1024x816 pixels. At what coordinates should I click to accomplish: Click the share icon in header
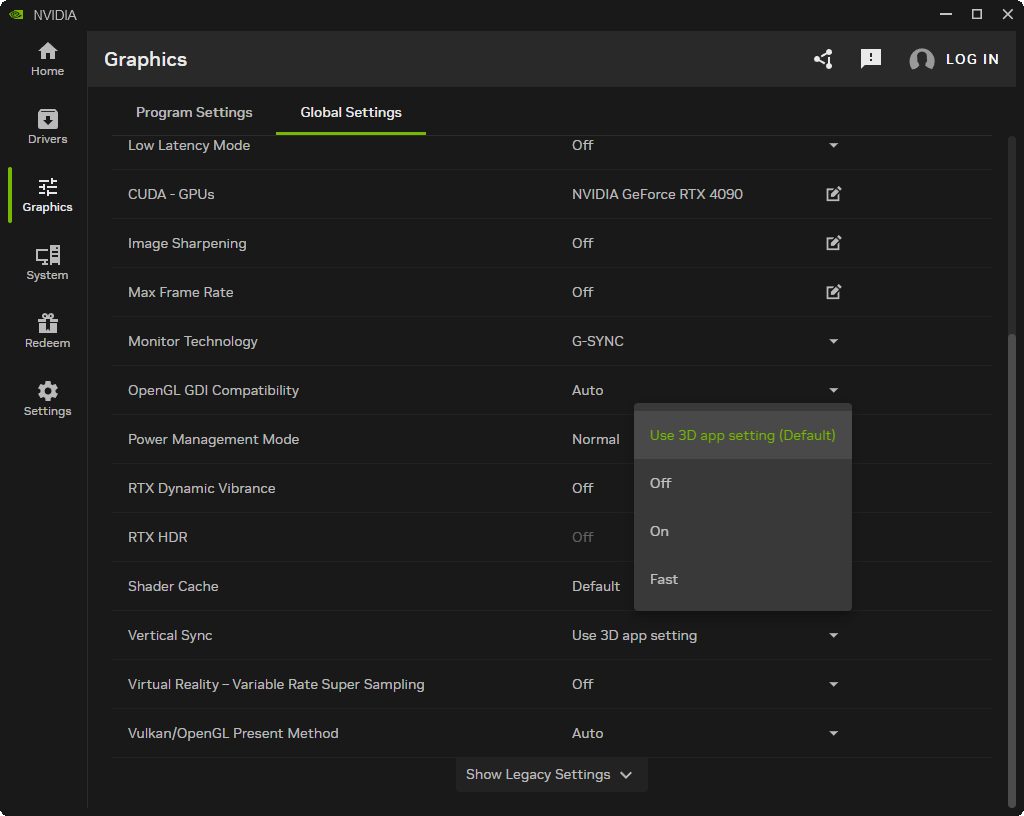pos(823,59)
